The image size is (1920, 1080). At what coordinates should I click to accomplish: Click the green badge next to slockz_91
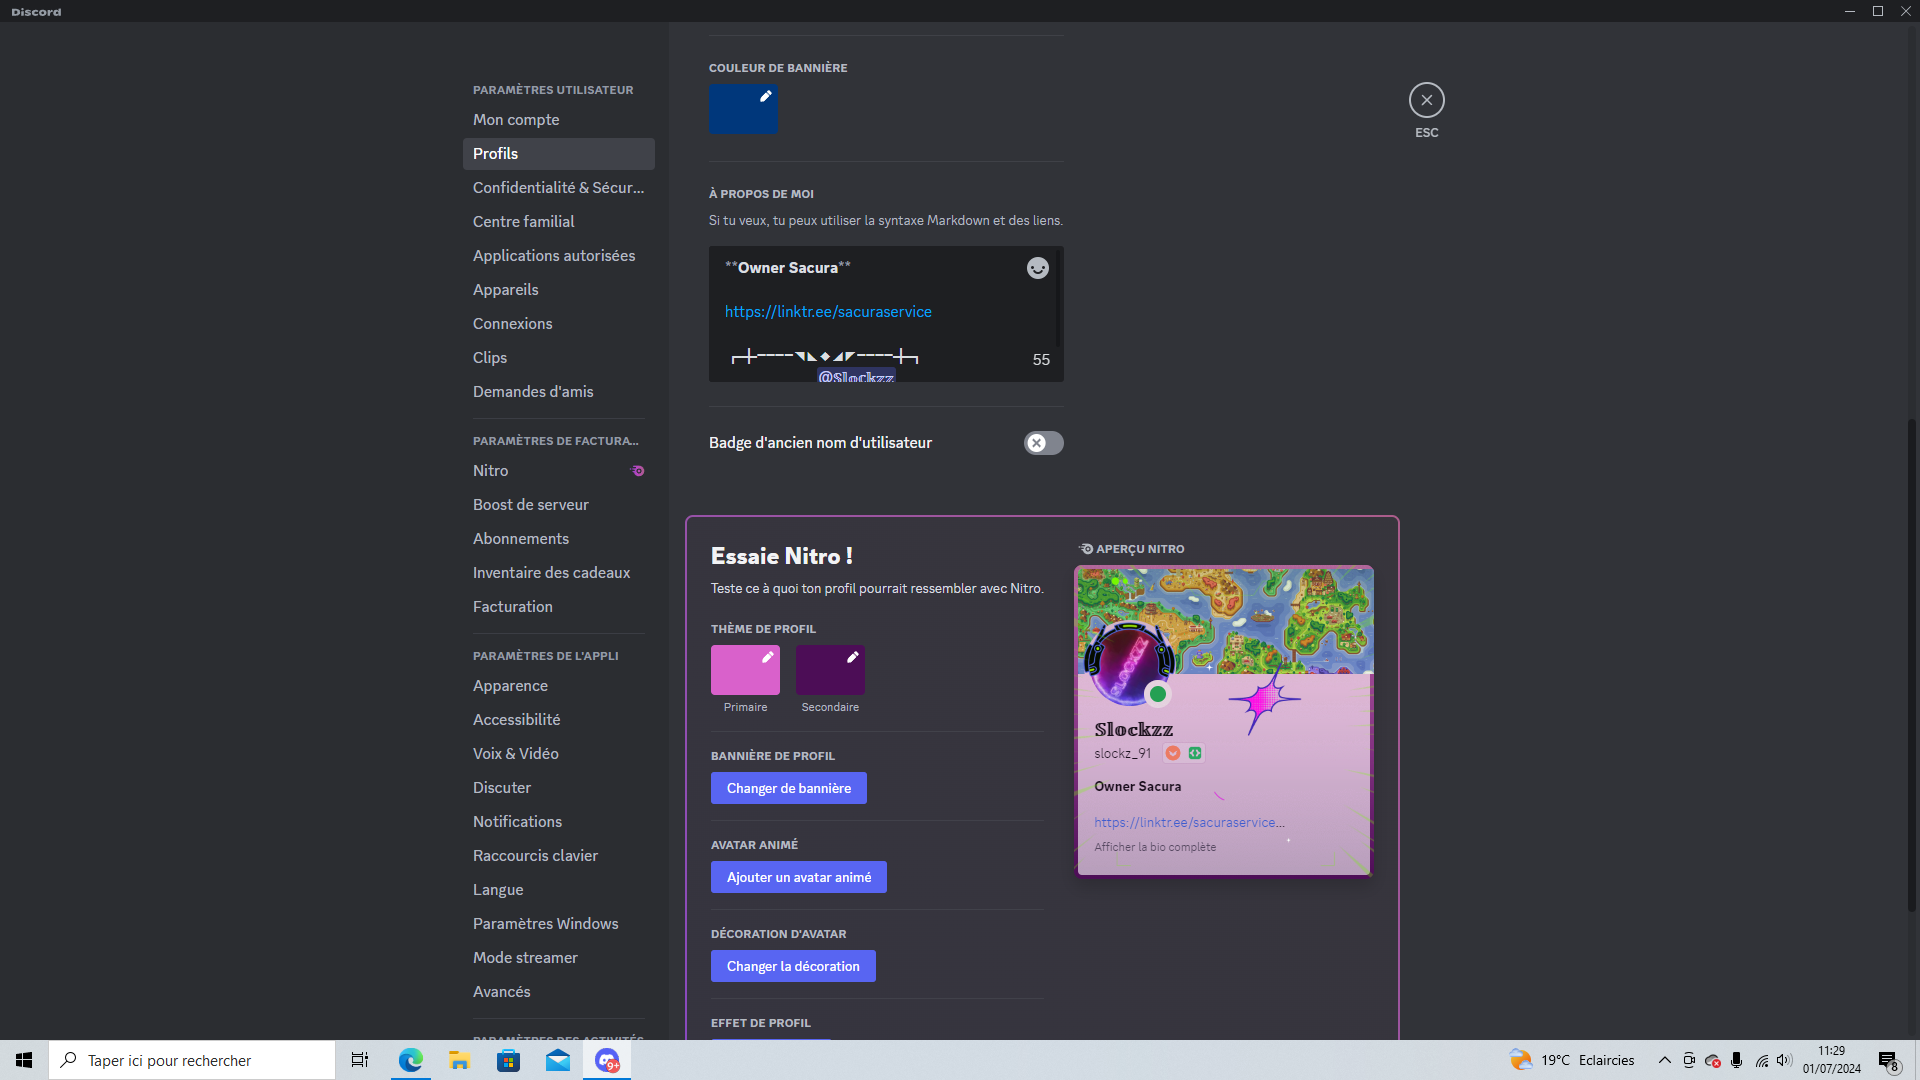tap(1195, 753)
